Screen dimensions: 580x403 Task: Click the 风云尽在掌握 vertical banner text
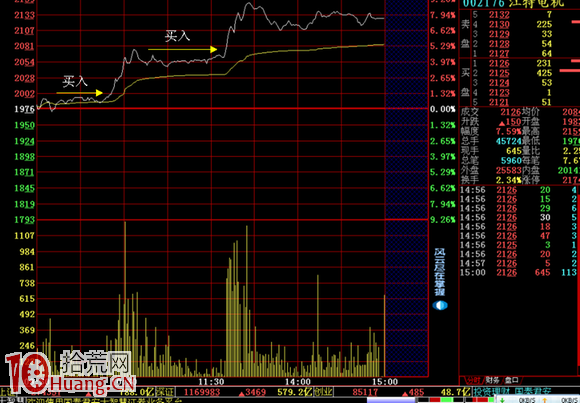coord(440,272)
